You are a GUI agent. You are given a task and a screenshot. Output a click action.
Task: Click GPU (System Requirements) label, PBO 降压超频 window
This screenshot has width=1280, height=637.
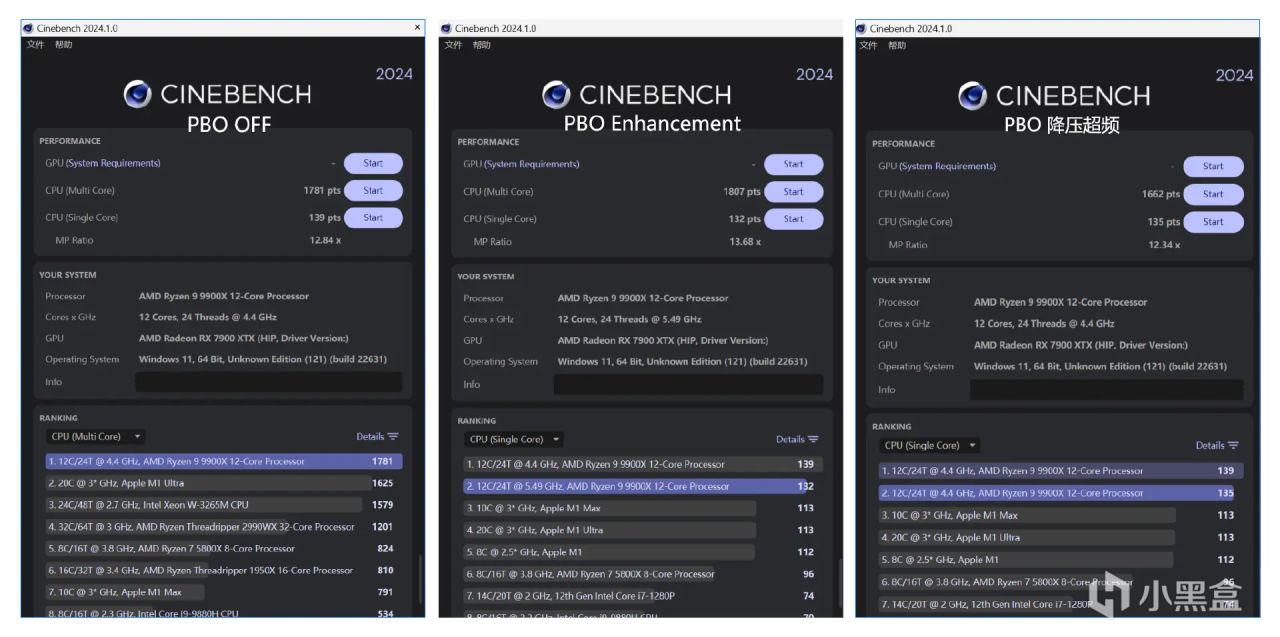(937, 166)
